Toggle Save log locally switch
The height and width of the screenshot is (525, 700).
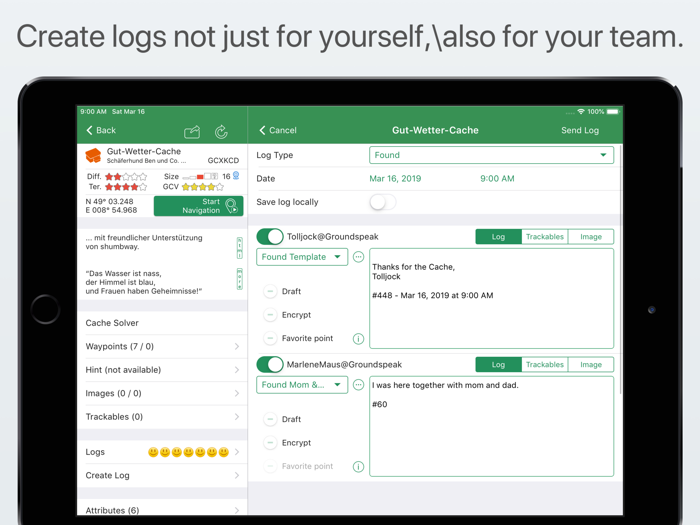[x=383, y=202]
